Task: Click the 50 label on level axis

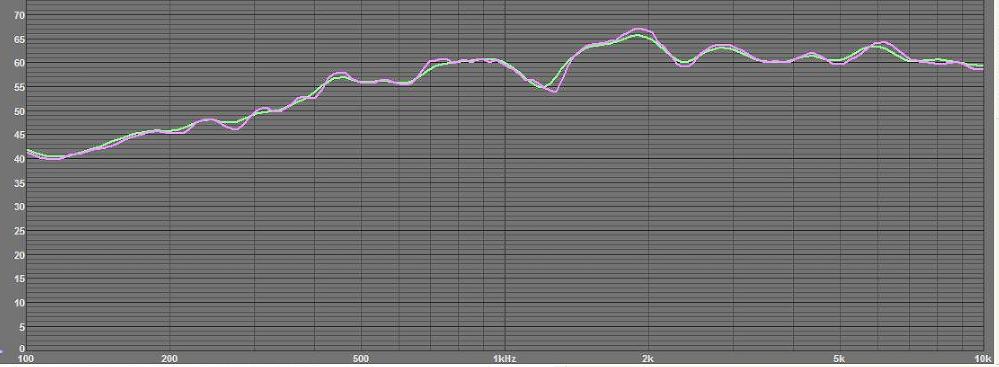Action: (x=19, y=111)
